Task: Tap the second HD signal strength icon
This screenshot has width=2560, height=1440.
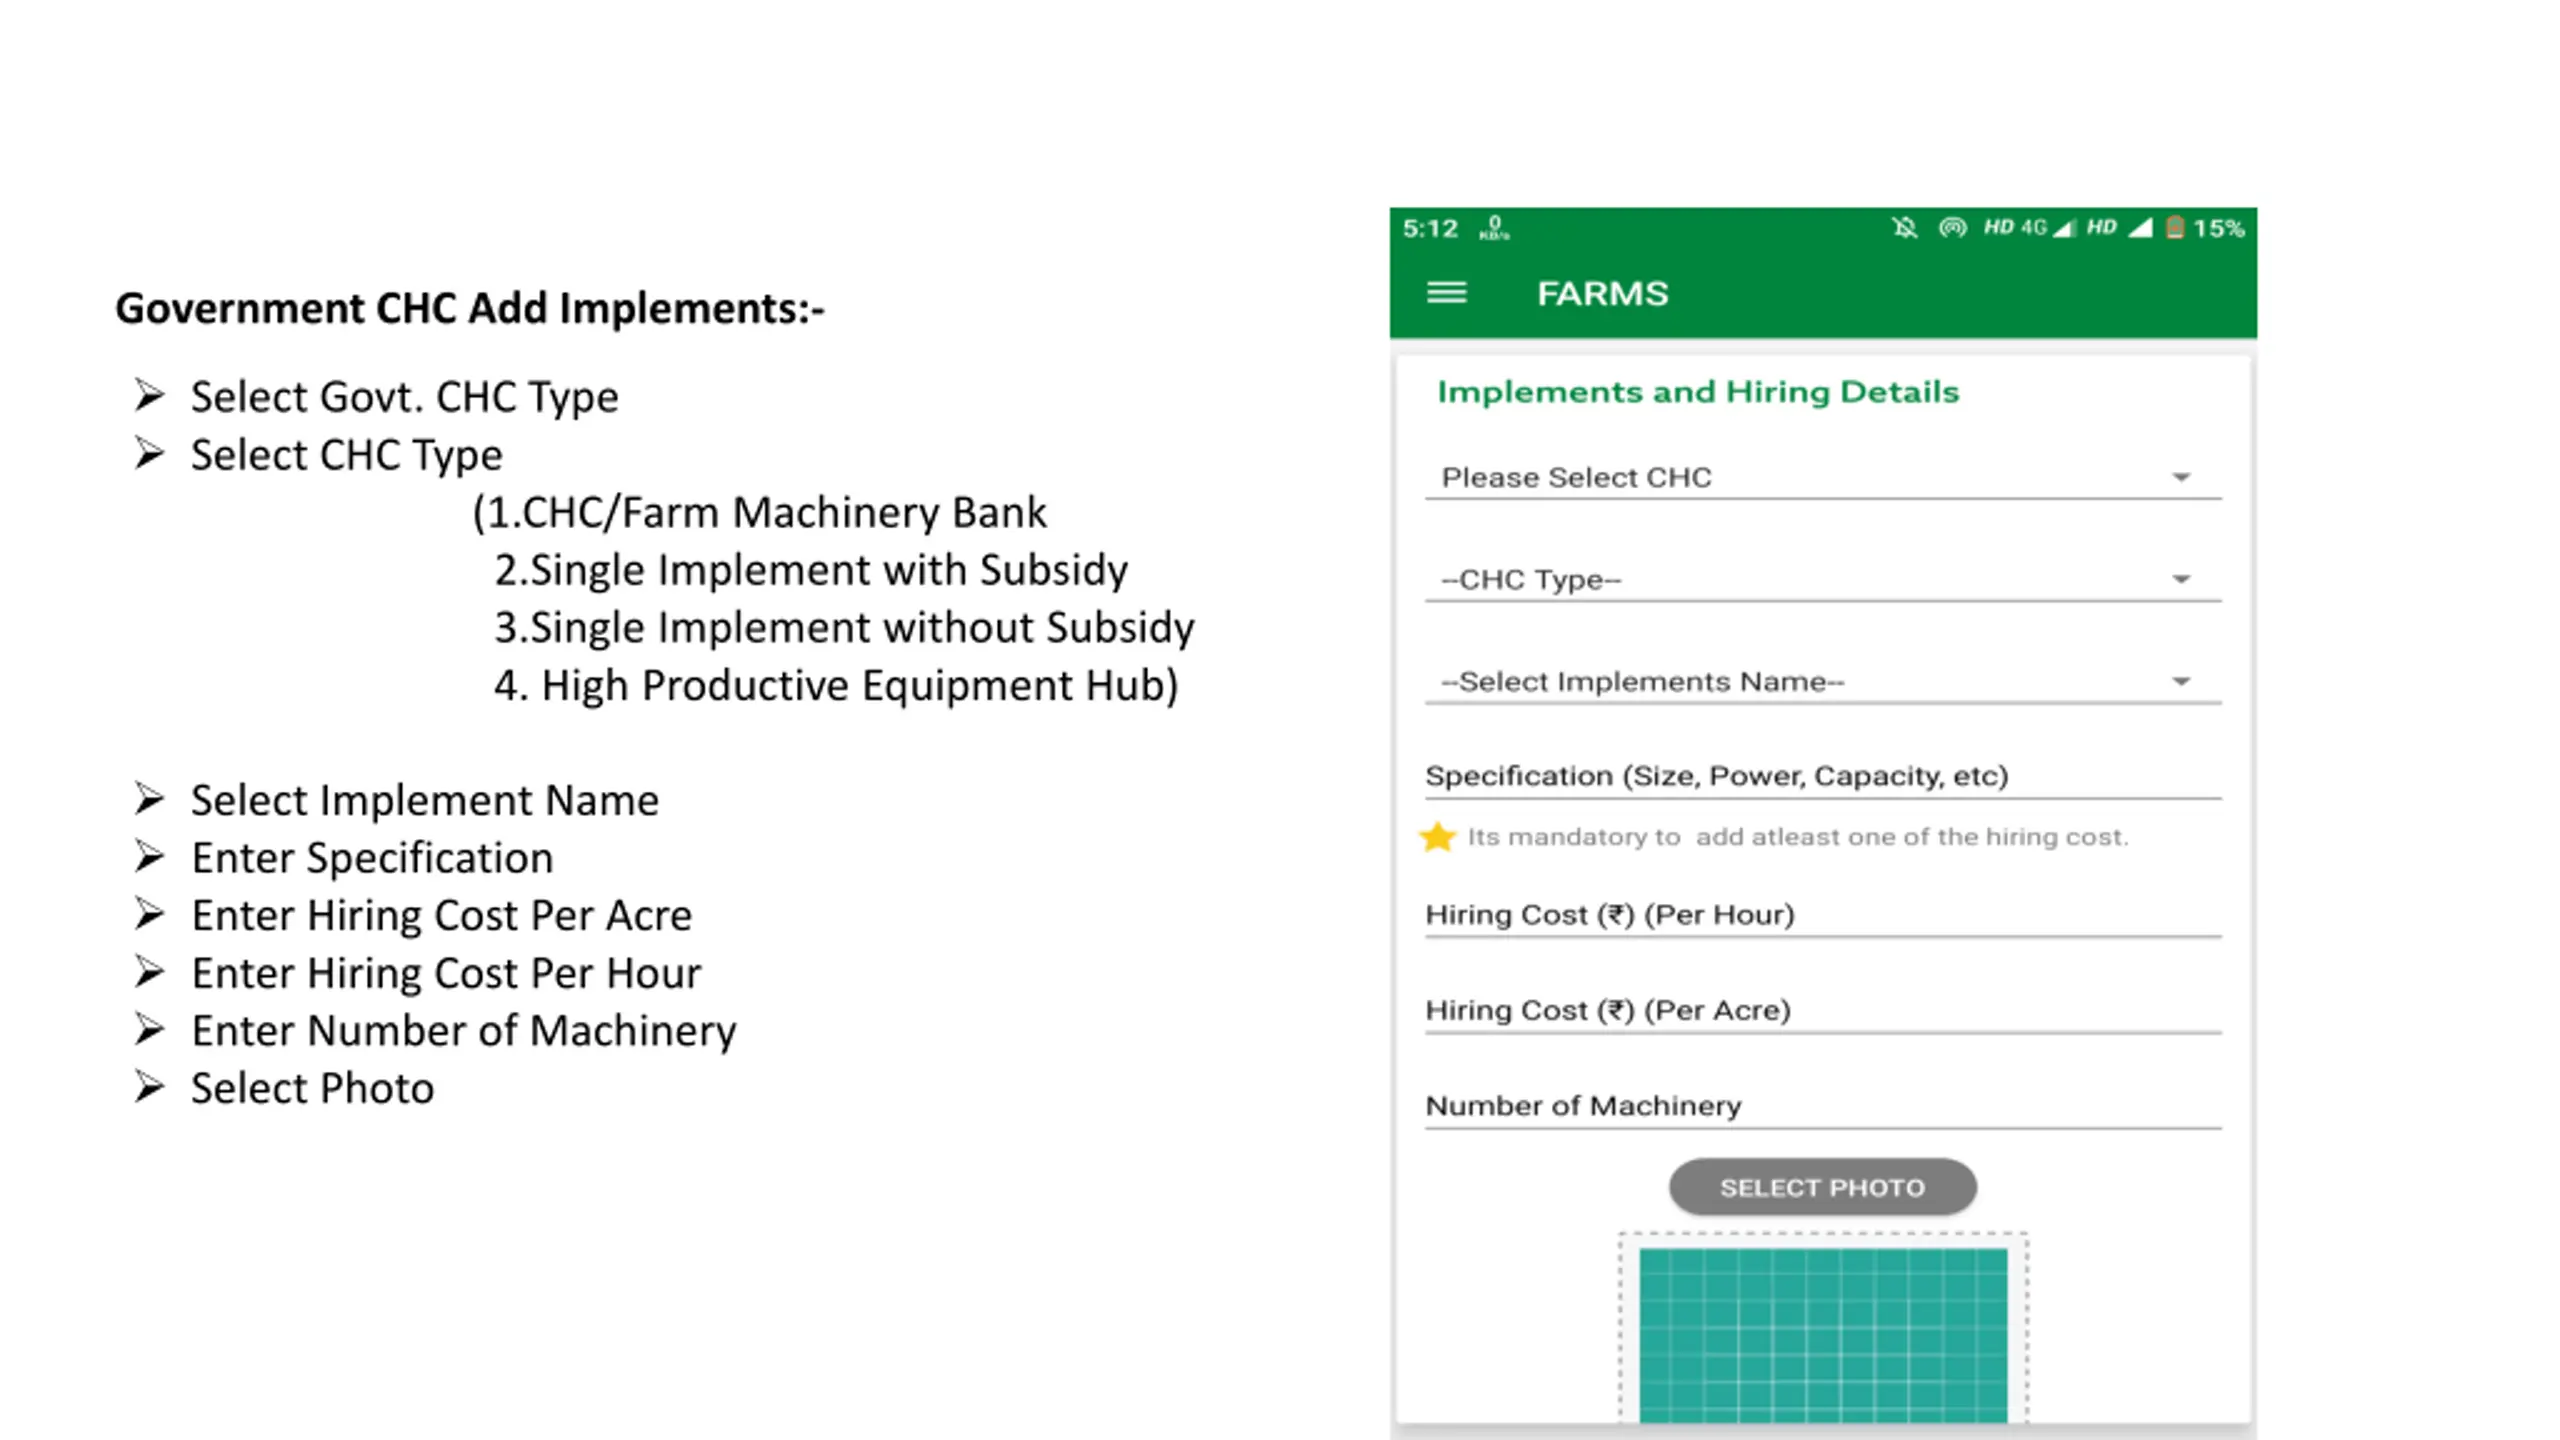Action: click(x=2119, y=228)
